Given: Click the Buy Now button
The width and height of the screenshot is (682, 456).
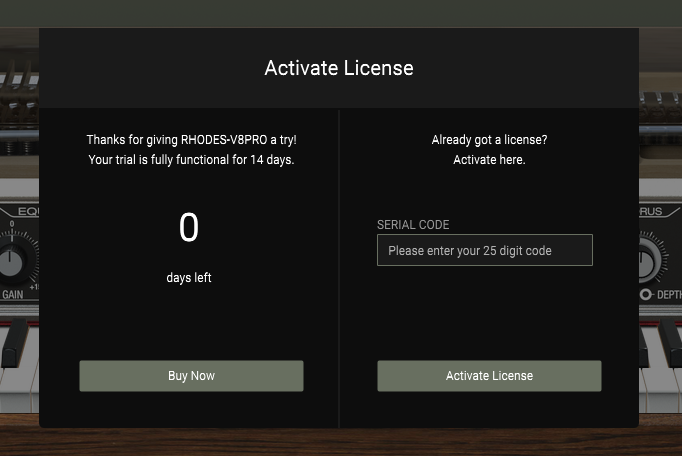Looking at the screenshot, I should coord(191,376).
